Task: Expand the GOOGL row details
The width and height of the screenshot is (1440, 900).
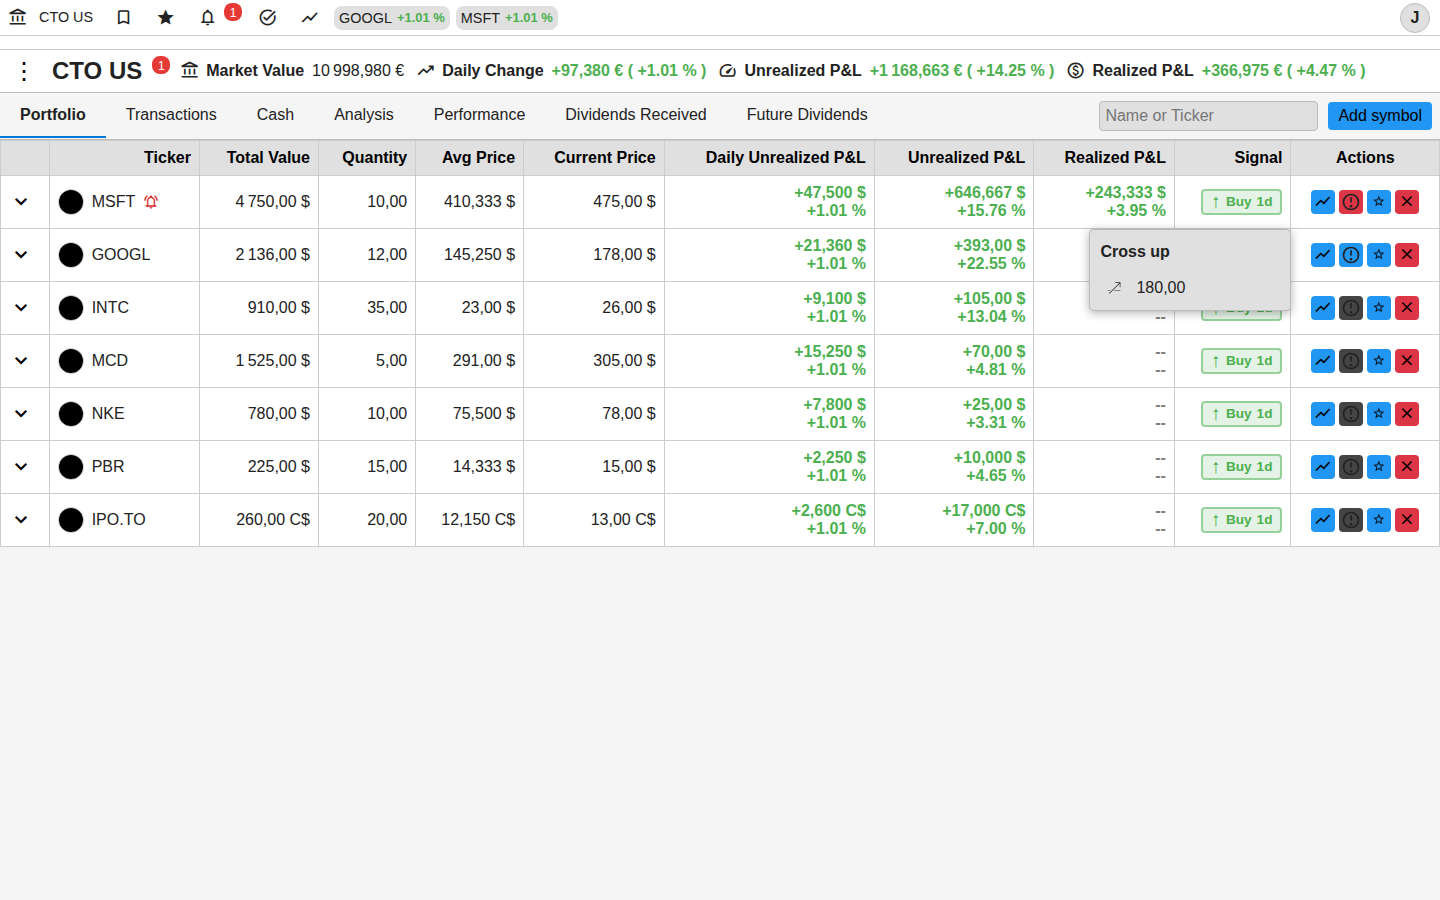Action: coord(21,255)
